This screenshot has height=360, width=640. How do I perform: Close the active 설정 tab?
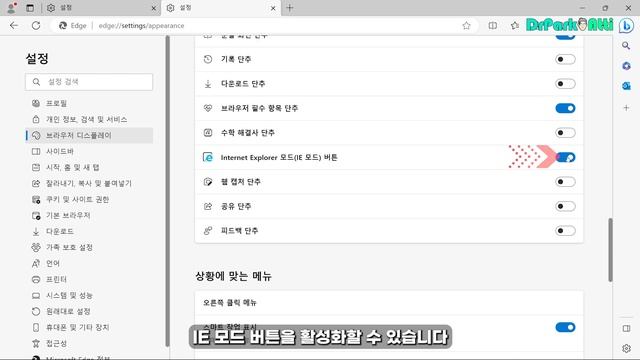tap(273, 8)
